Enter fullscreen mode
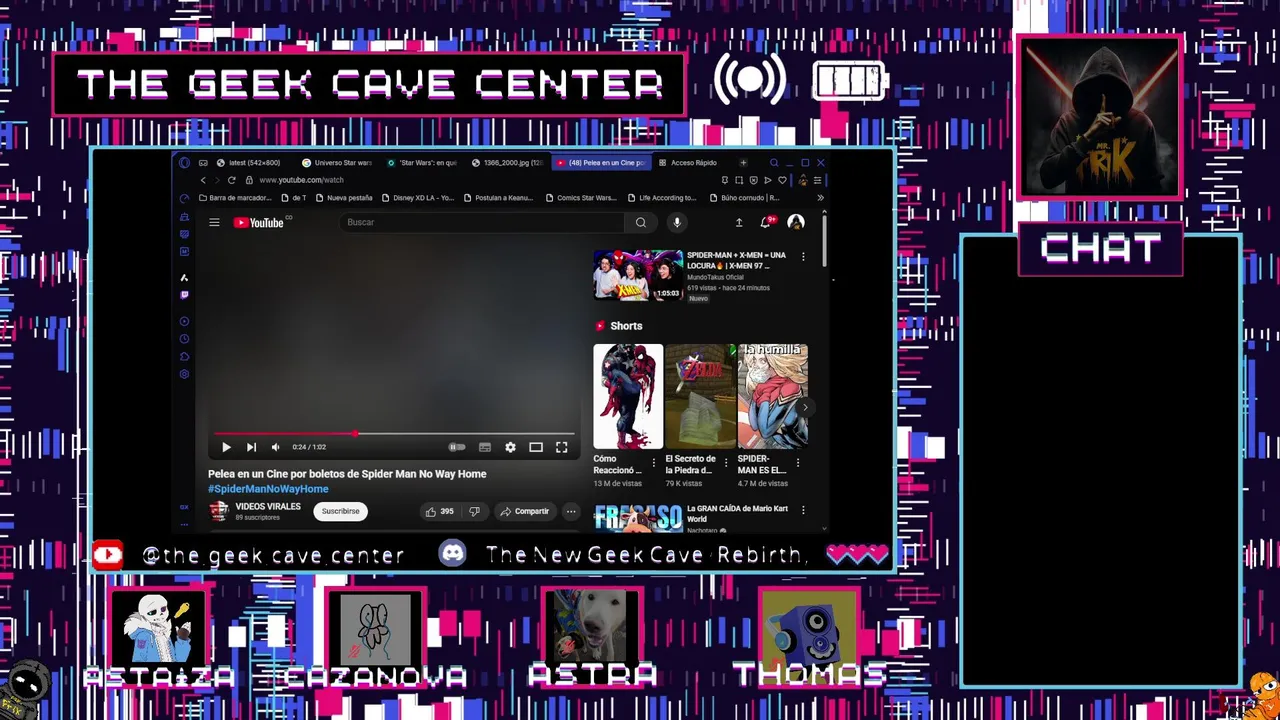The height and width of the screenshot is (720, 1280). click(x=562, y=447)
